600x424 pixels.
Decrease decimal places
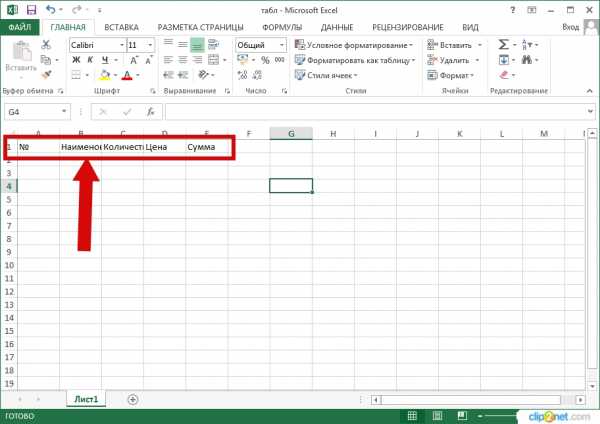257,75
